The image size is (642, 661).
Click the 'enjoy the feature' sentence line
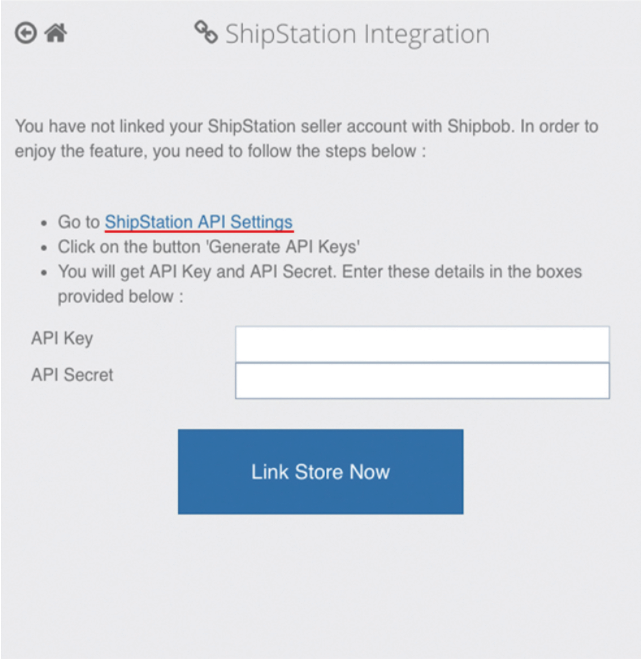click(220, 152)
